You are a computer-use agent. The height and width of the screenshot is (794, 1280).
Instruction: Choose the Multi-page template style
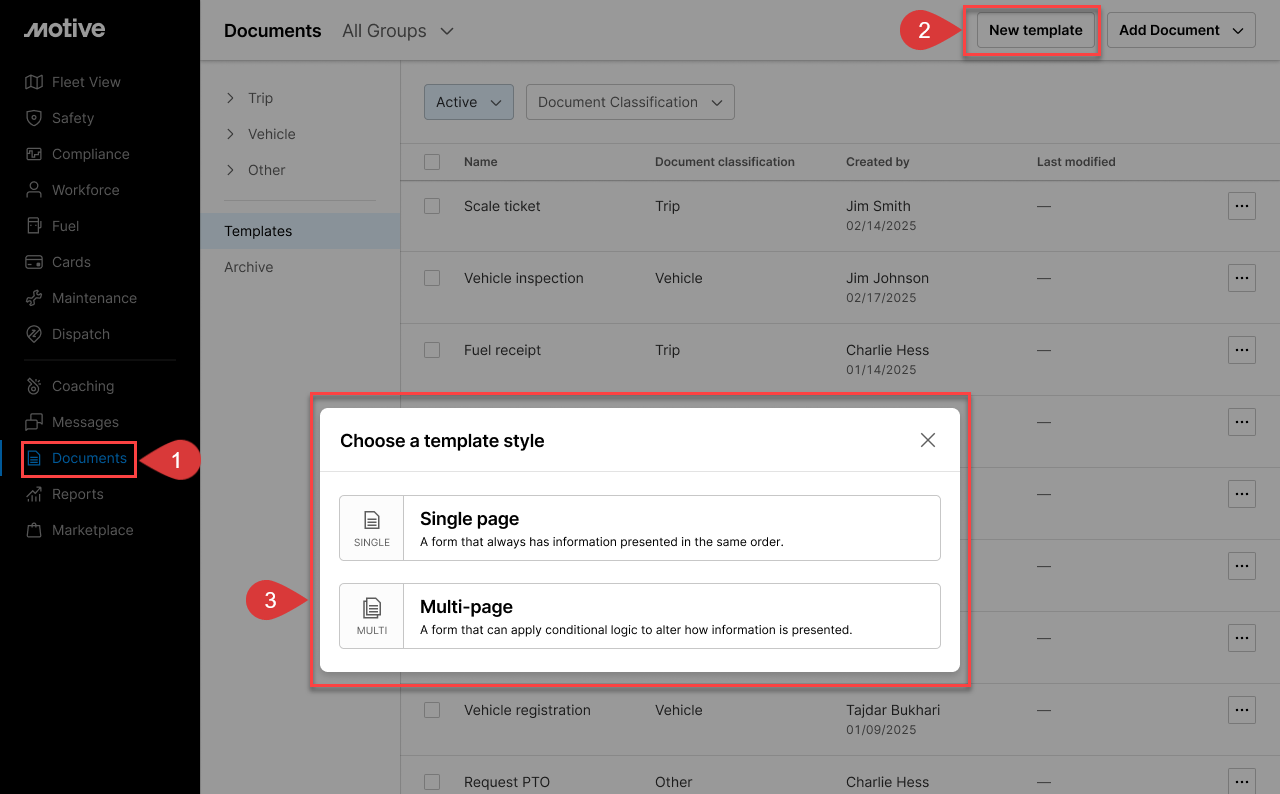pyautogui.click(x=640, y=616)
